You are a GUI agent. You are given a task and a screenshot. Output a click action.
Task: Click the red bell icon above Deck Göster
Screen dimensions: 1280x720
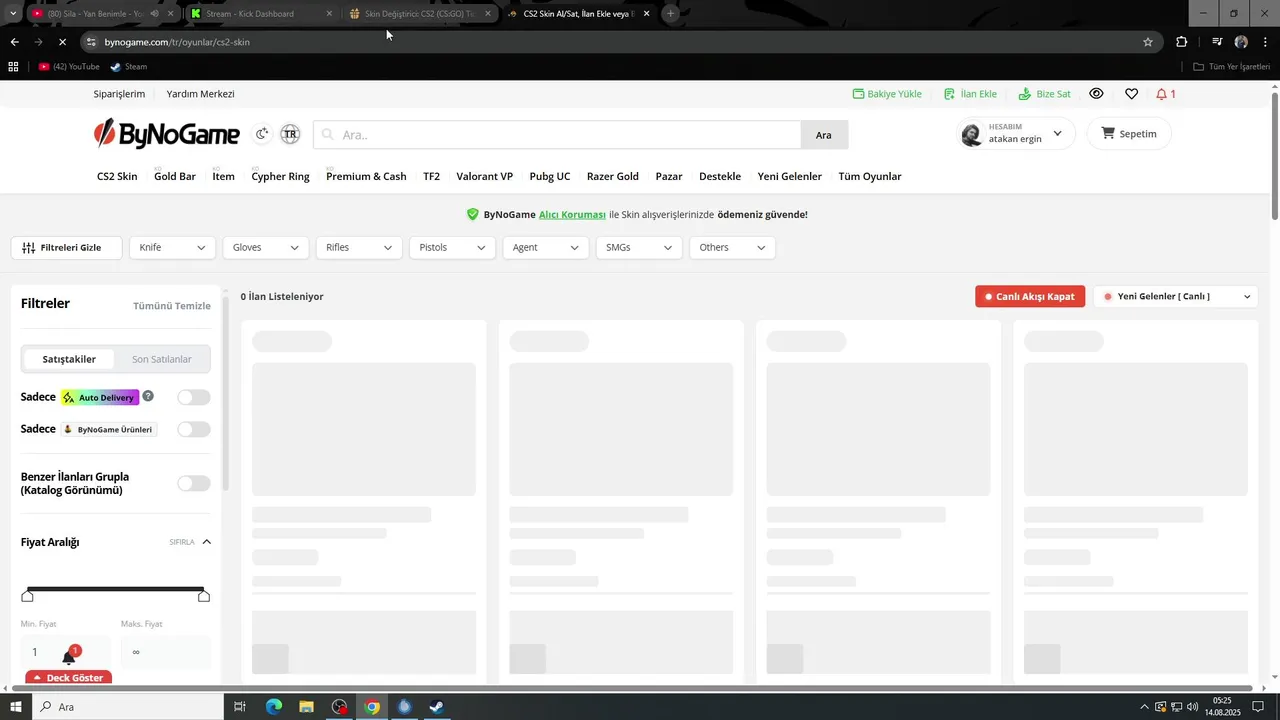(68, 656)
